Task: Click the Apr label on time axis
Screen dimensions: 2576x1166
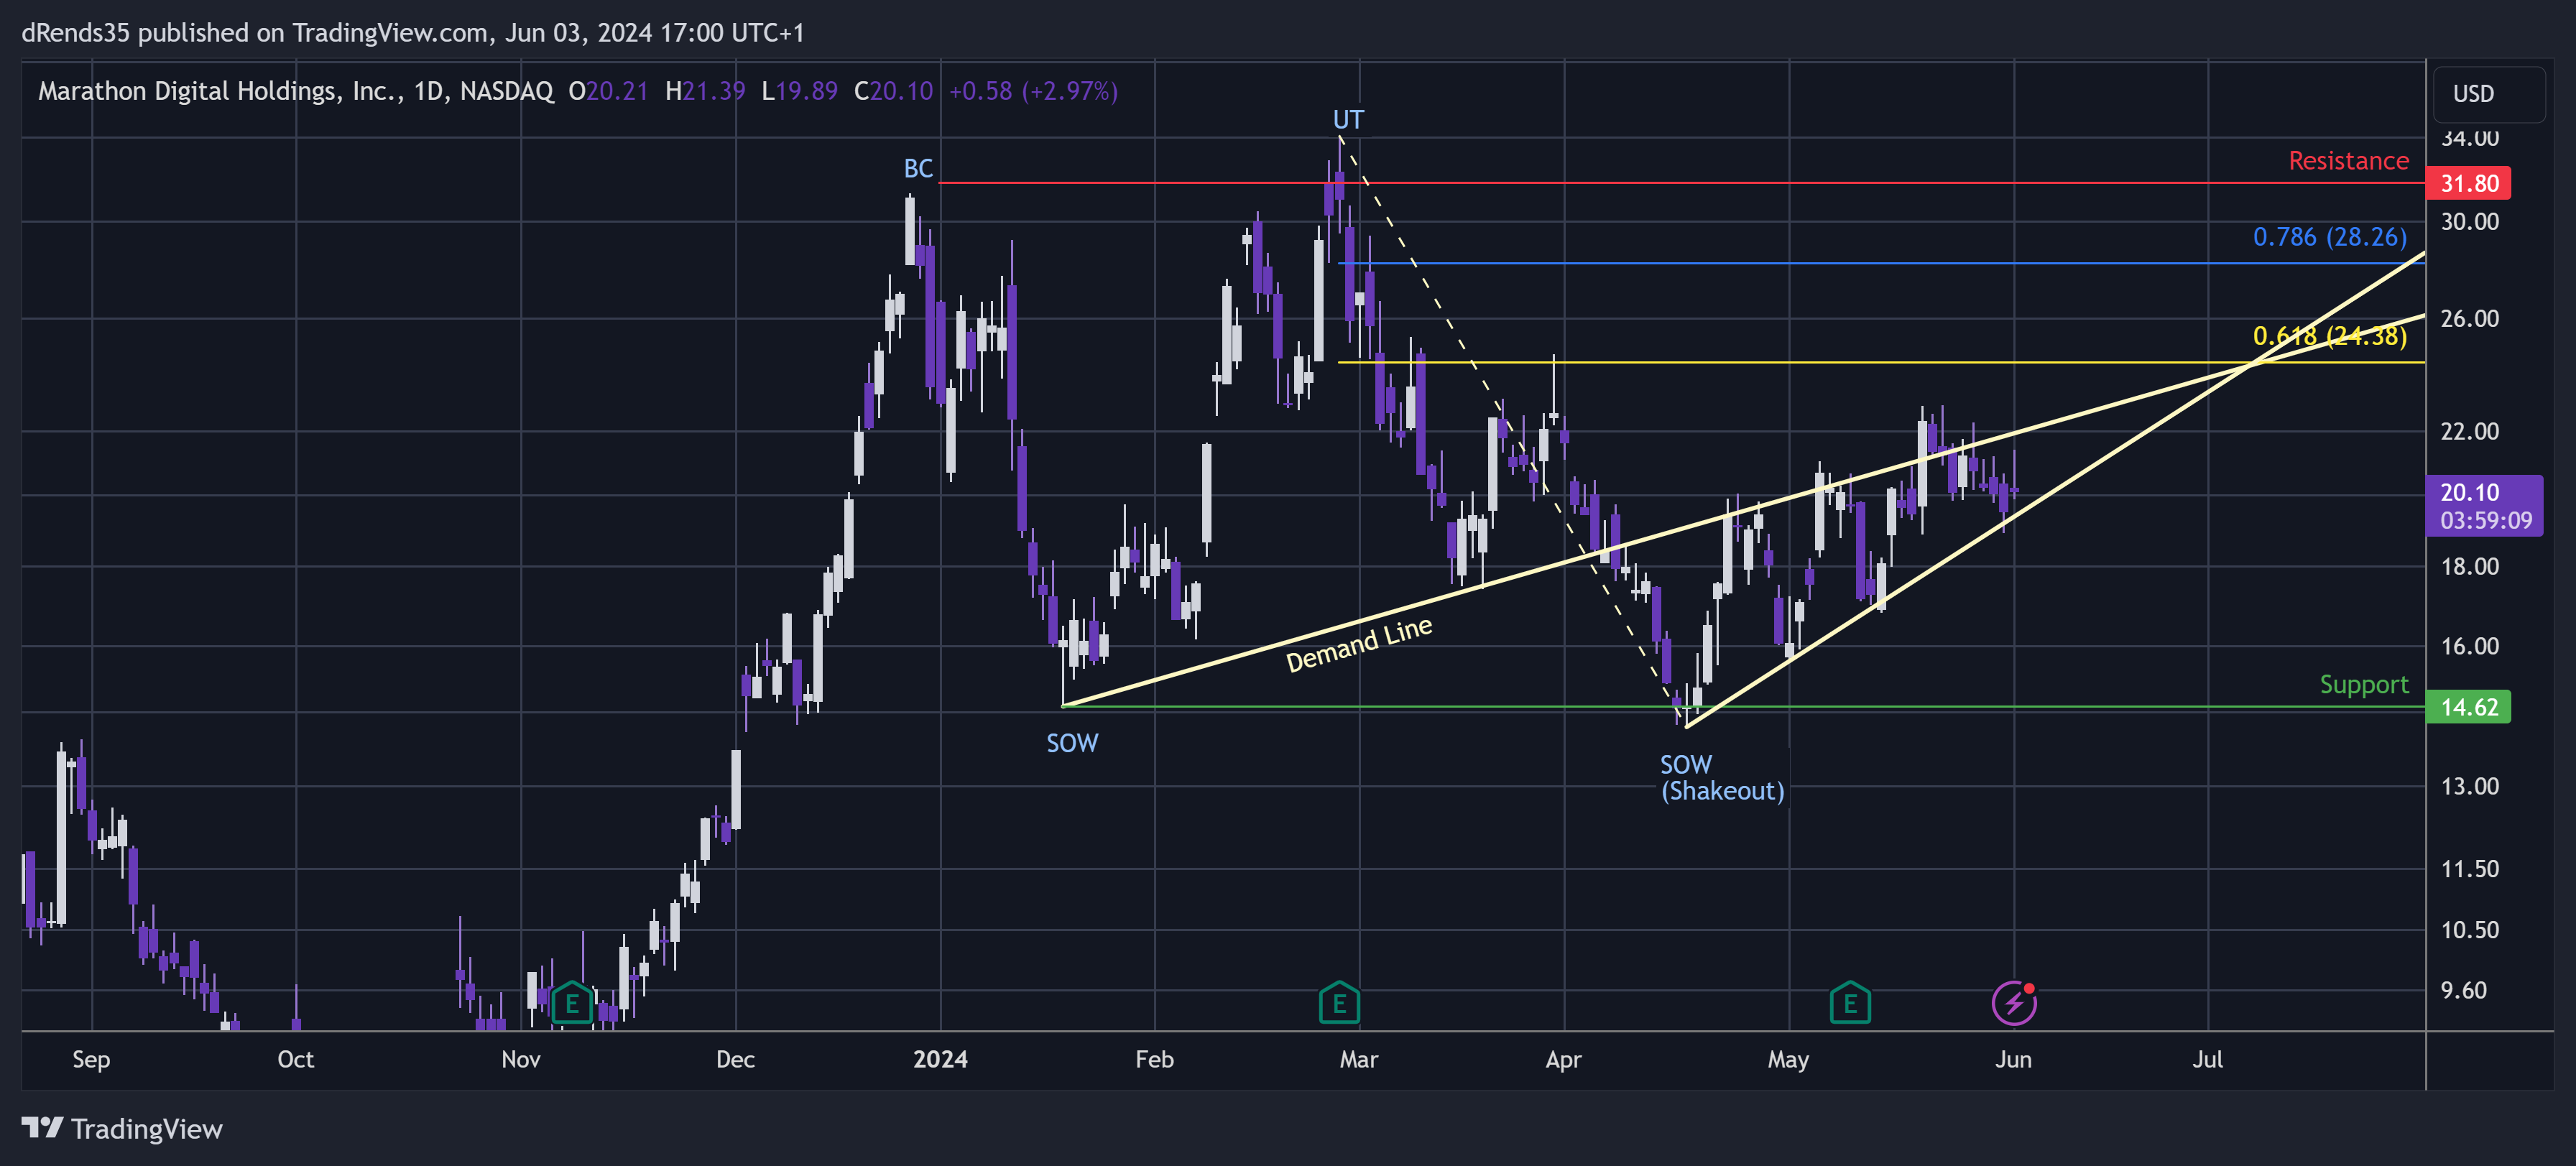Action: tap(1563, 1060)
